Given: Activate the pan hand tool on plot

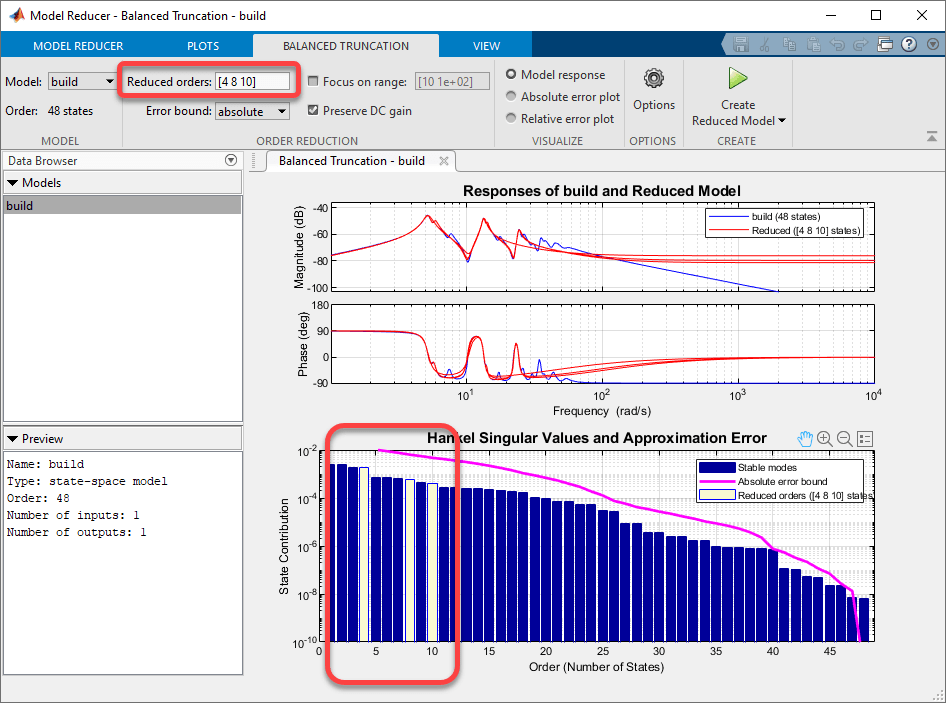Looking at the screenshot, I should click(x=806, y=439).
